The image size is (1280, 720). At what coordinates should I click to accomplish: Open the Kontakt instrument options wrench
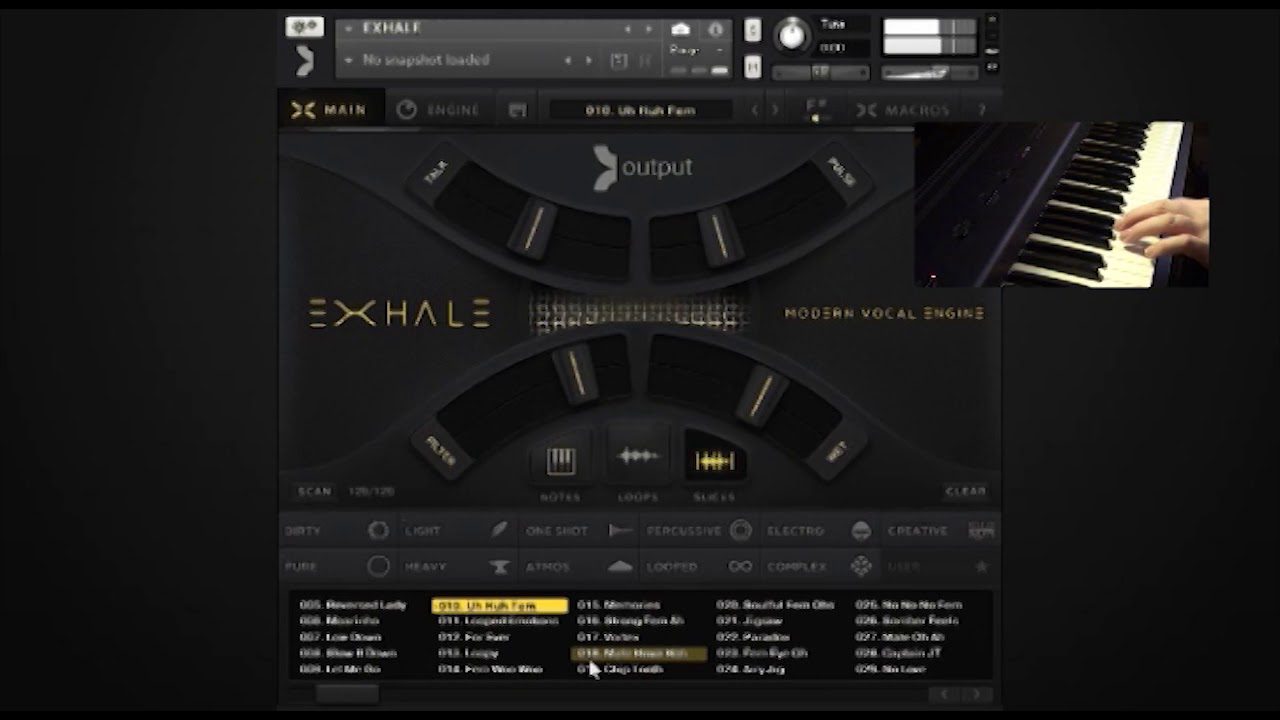tap(304, 27)
